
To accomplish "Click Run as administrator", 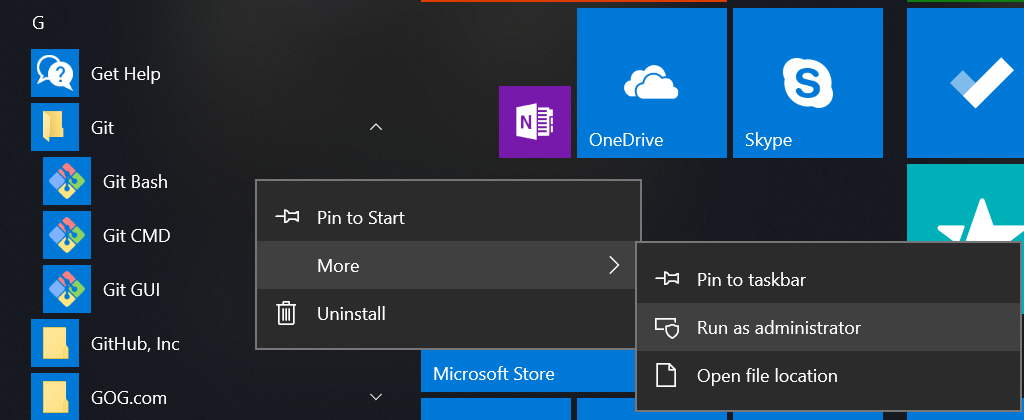I will 778,327.
